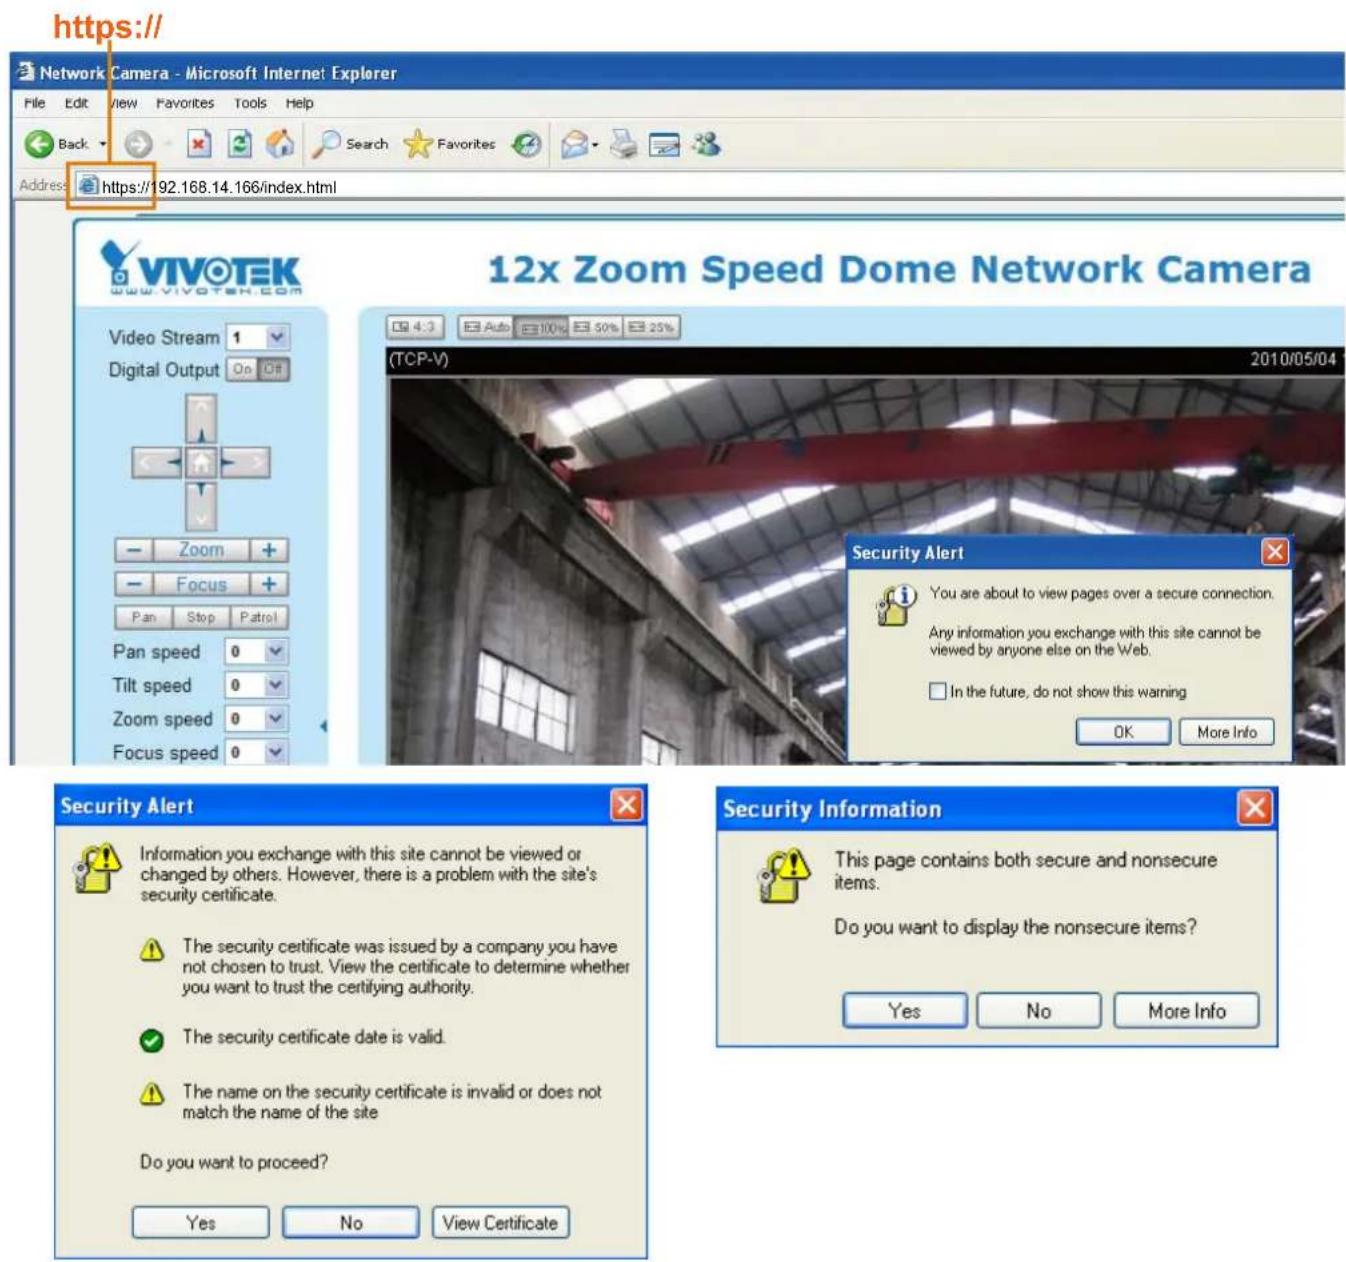This screenshot has height=1262, width=1346.
Task: Open the View menu
Action: point(123,103)
